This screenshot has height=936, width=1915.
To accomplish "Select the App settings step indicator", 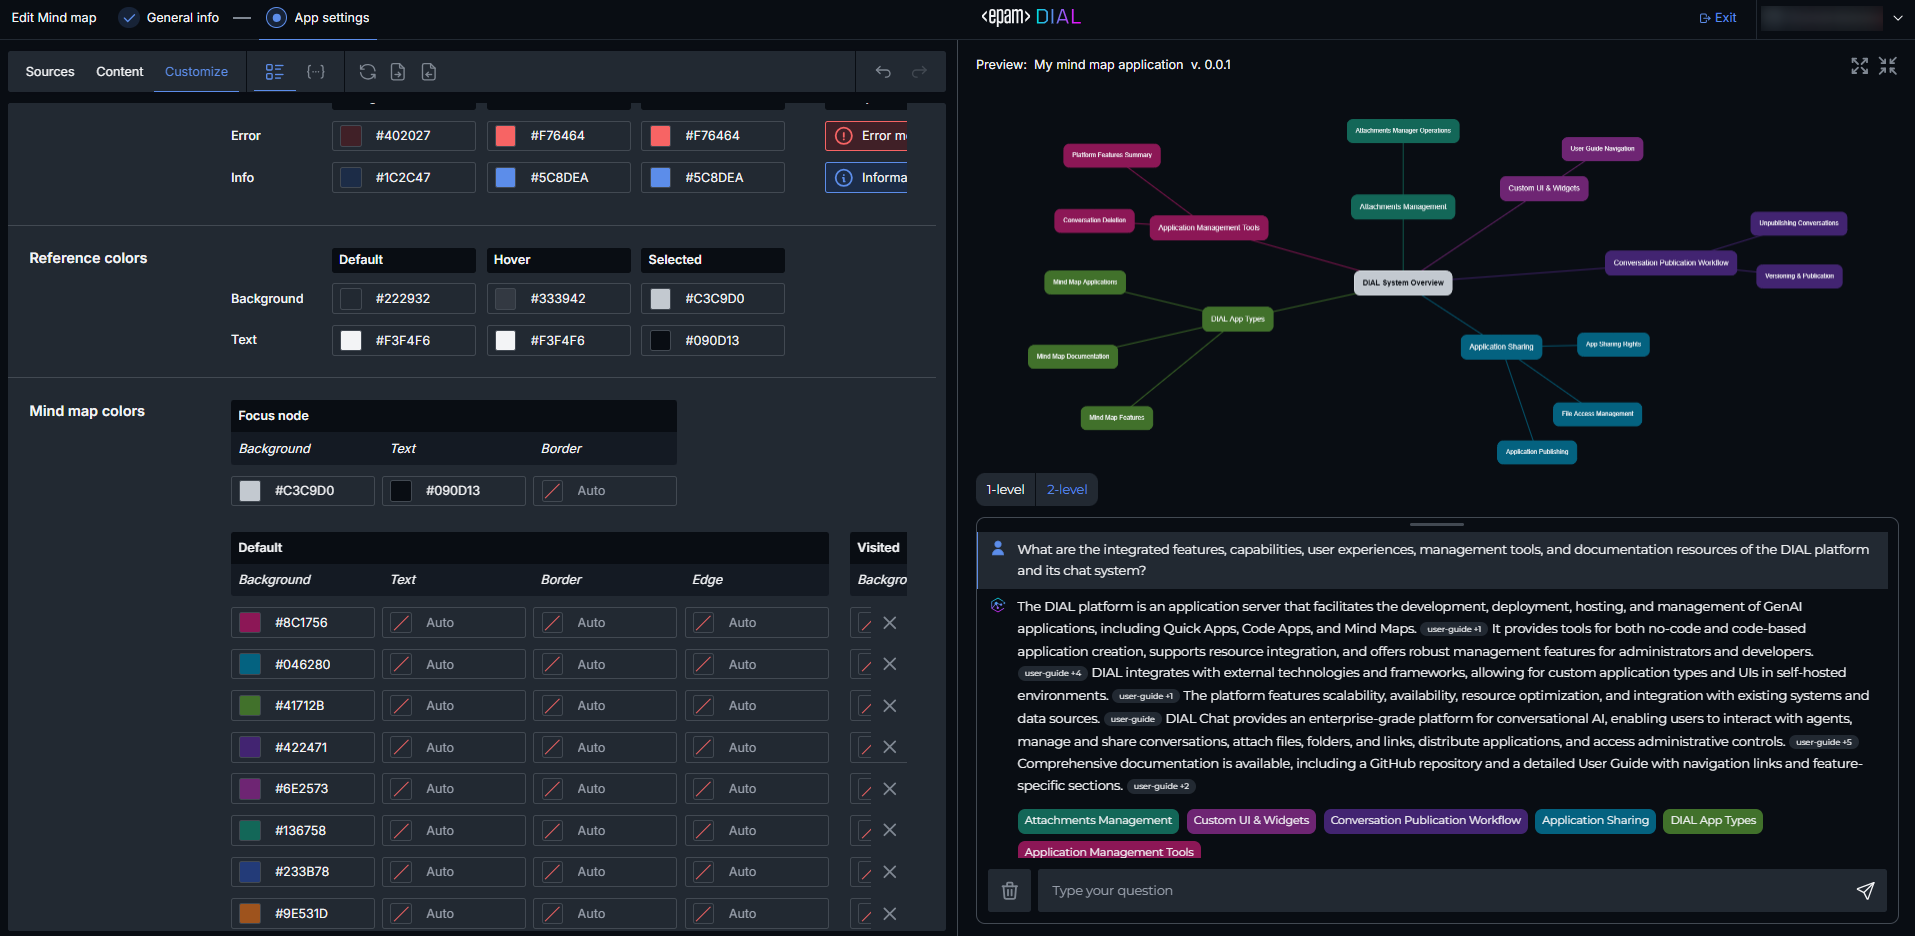I will [277, 18].
